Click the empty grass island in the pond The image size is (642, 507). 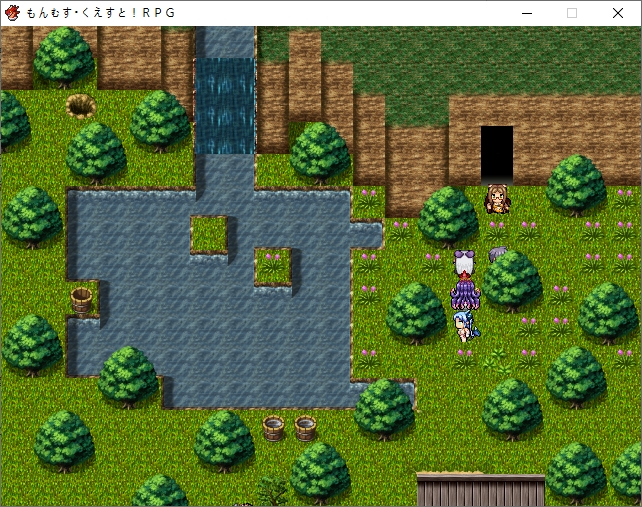tap(209, 234)
